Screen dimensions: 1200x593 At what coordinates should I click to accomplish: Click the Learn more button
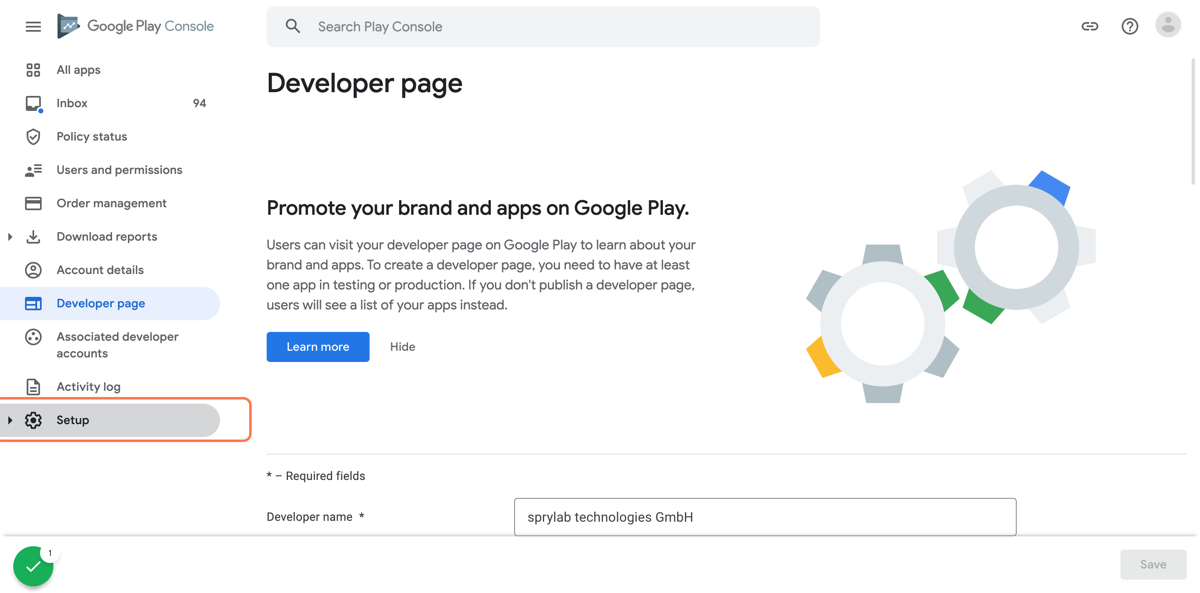(318, 347)
